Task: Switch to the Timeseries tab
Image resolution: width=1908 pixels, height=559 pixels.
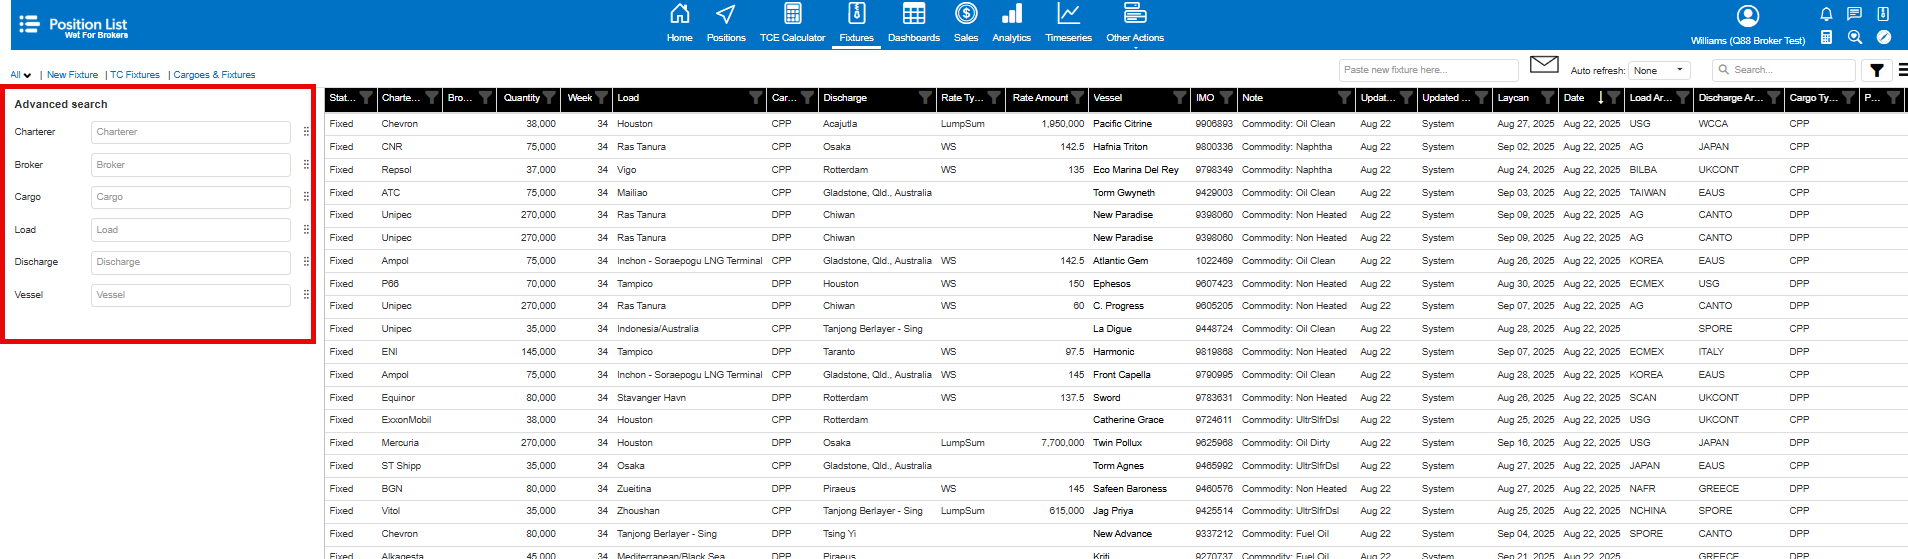Action: coord(1068,24)
